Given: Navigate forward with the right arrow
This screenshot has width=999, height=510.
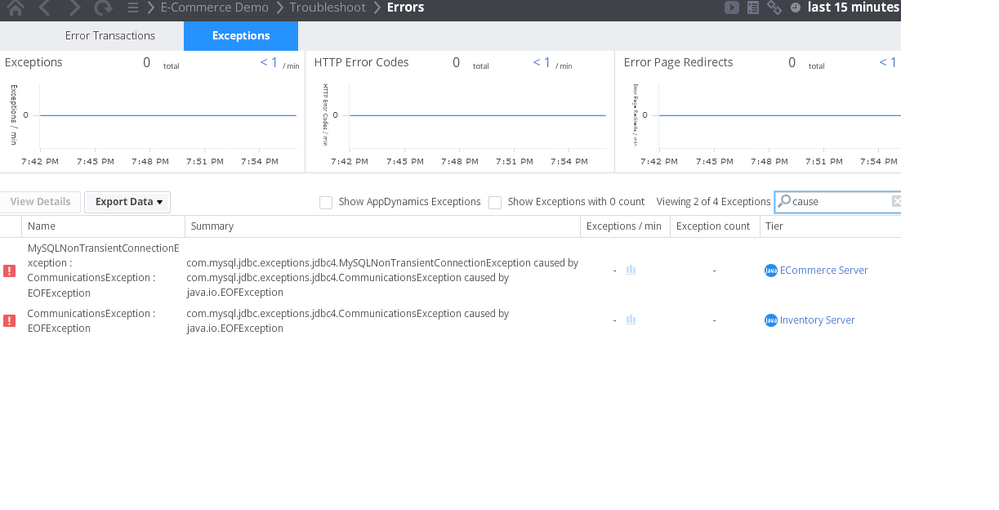Looking at the screenshot, I should coord(74,8).
